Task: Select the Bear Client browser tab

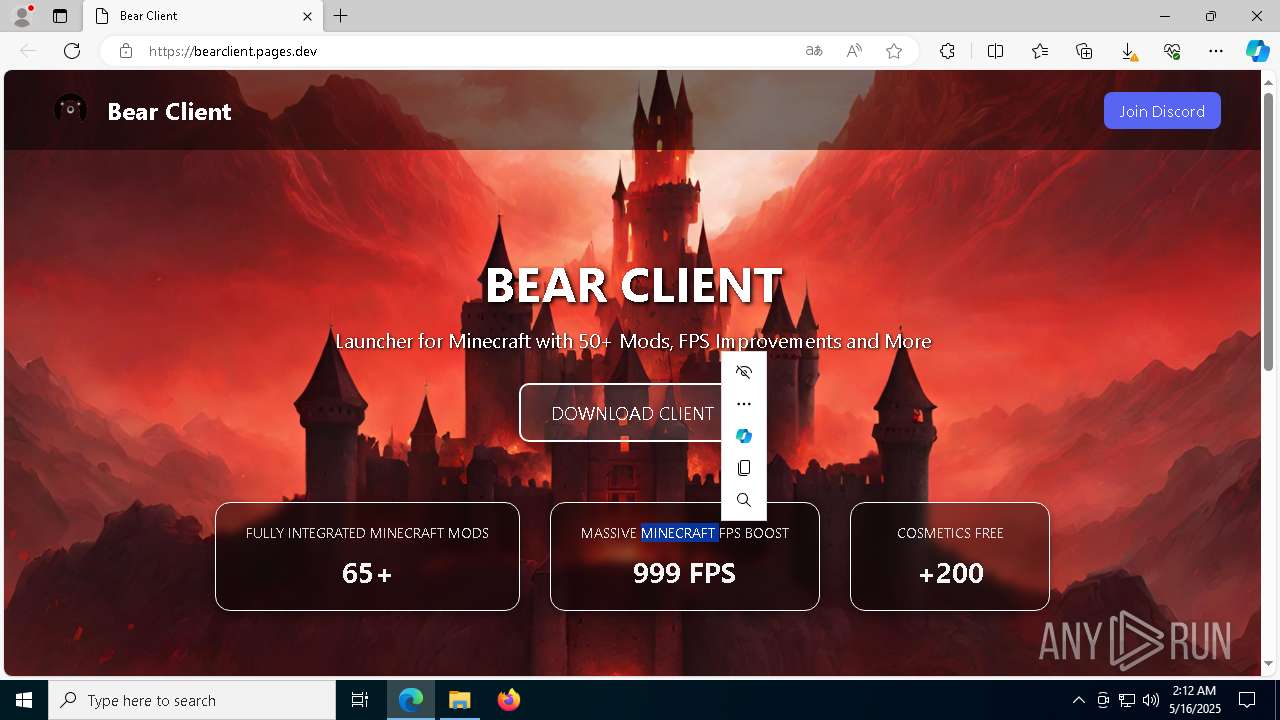Action: click(x=203, y=16)
